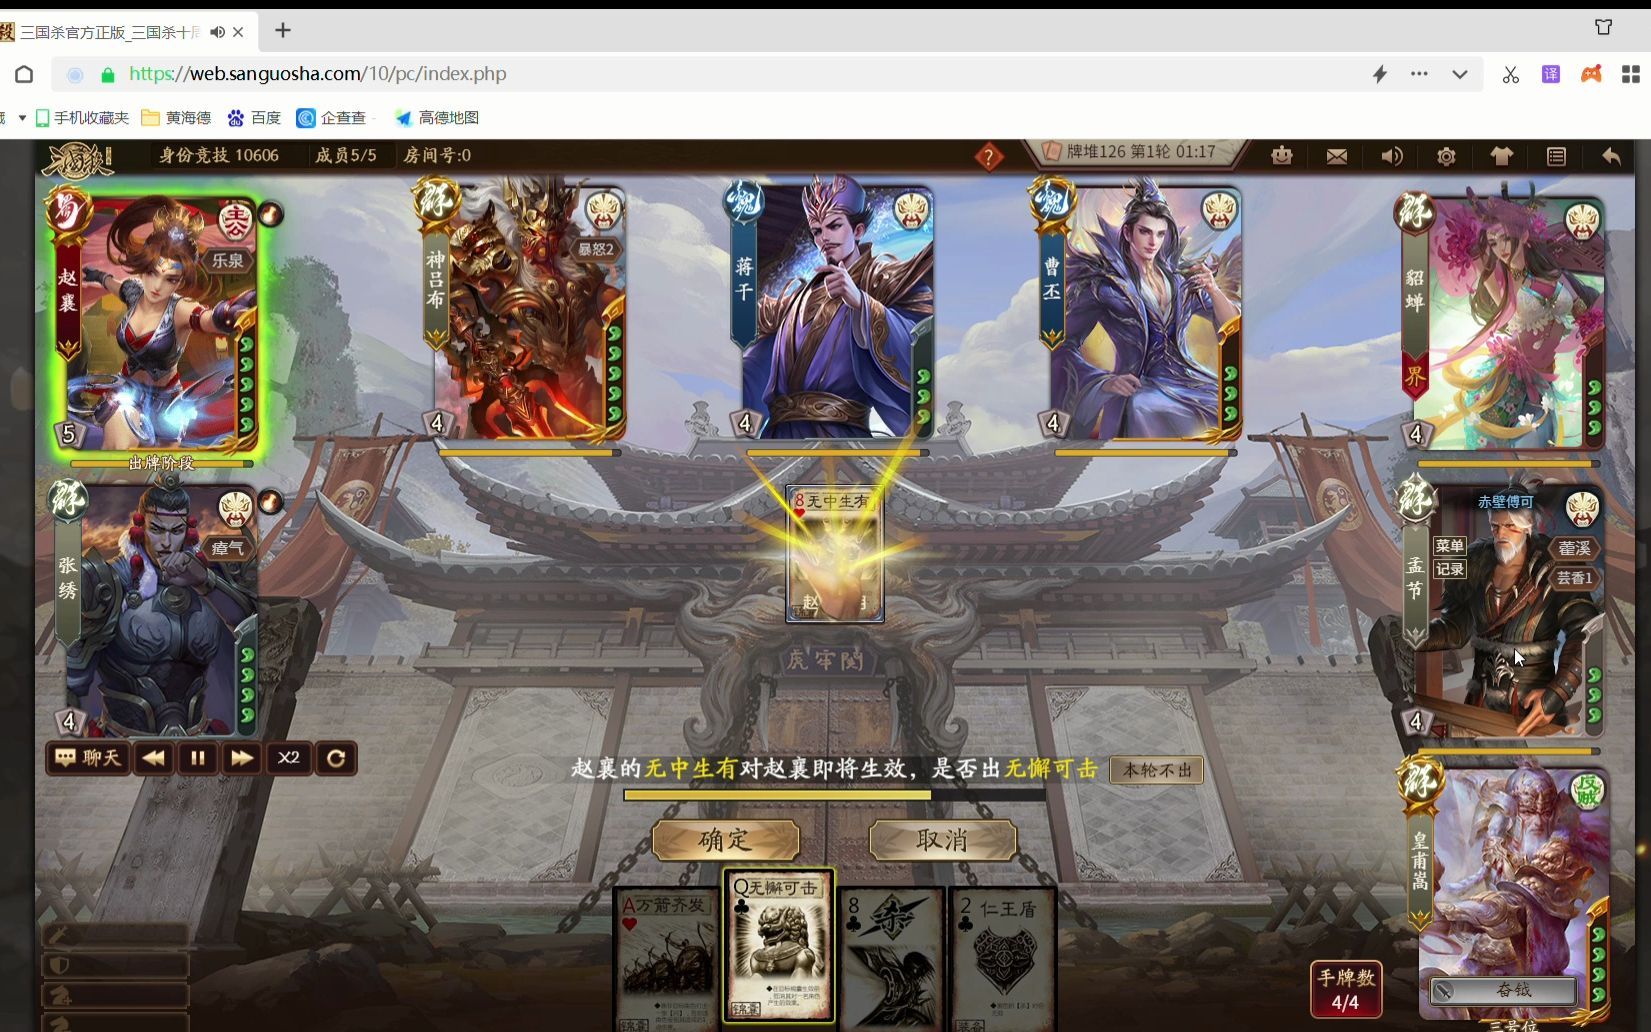Fast forward the replay playback
1651x1032 pixels.
pos(242,758)
